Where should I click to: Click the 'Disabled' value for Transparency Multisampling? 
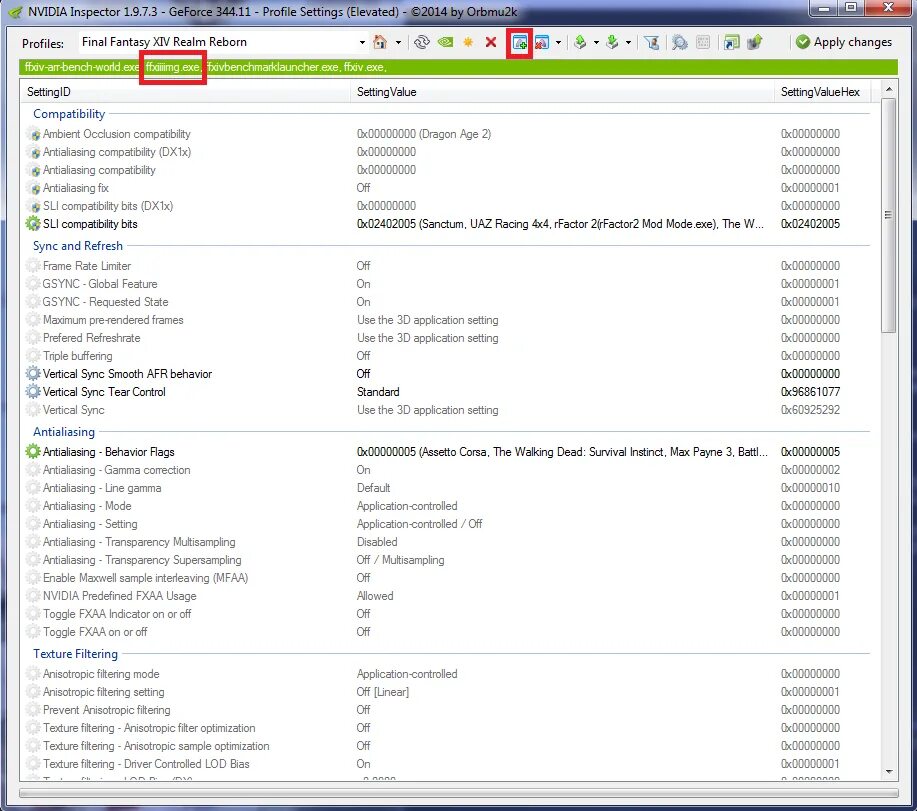point(377,542)
